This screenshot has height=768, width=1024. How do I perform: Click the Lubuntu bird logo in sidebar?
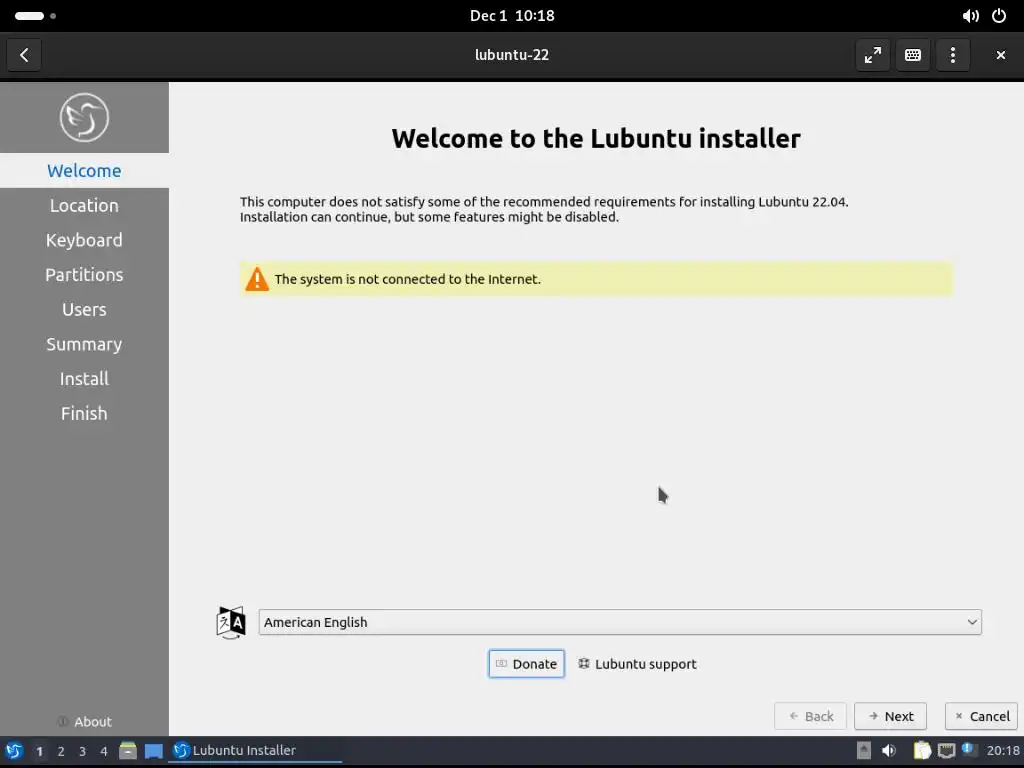(x=84, y=118)
